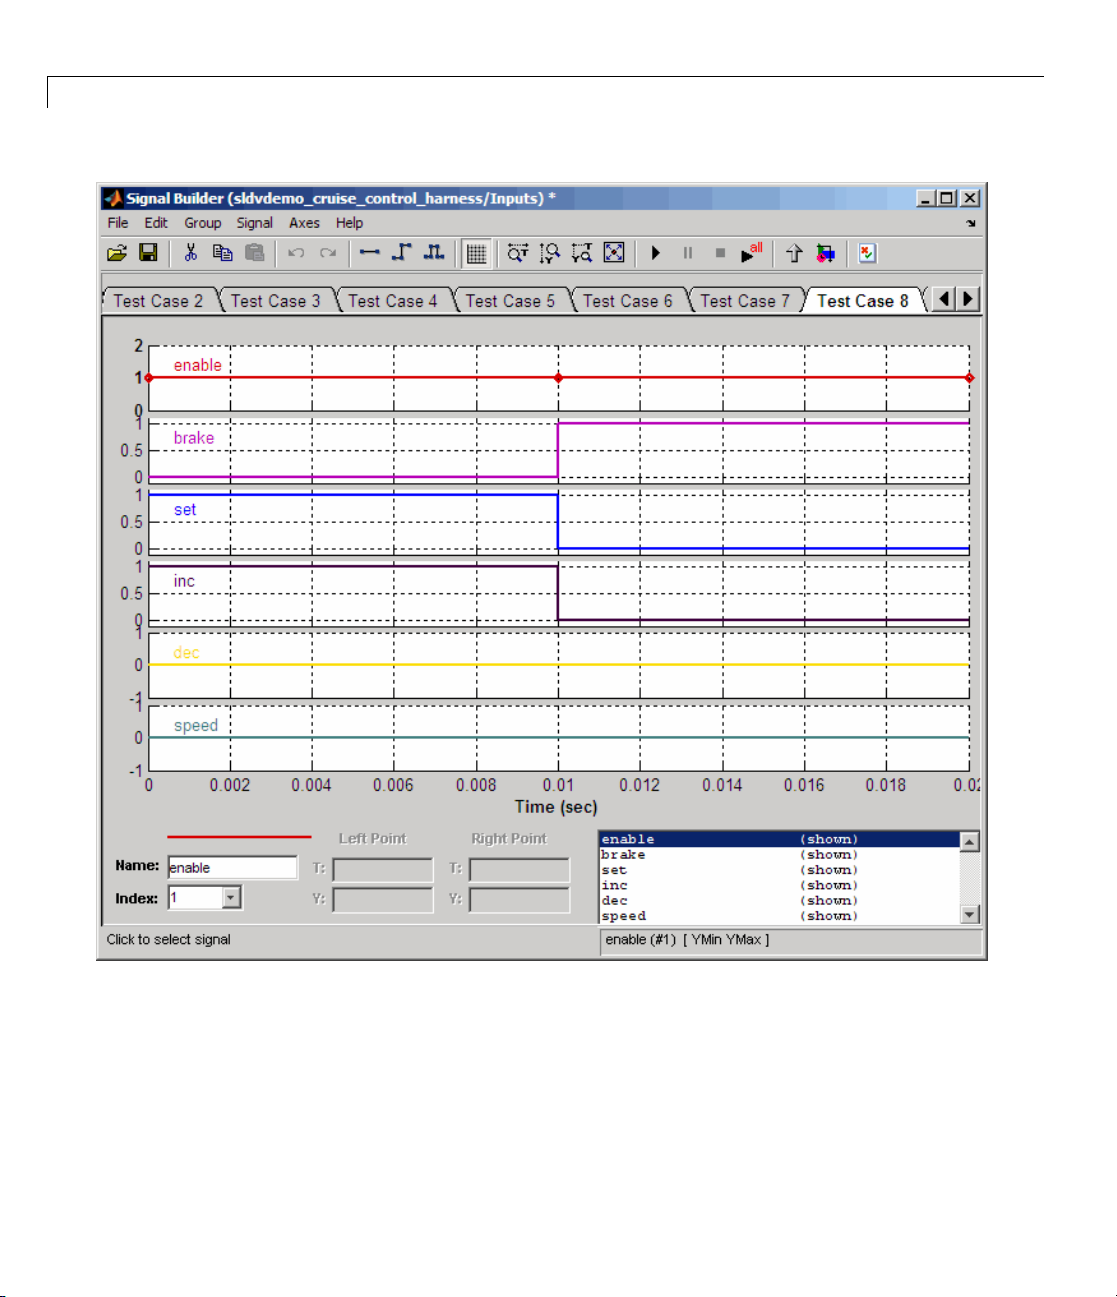Click the red brake signal label in plot
The width and height of the screenshot is (1117, 1297).
(x=194, y=438)
